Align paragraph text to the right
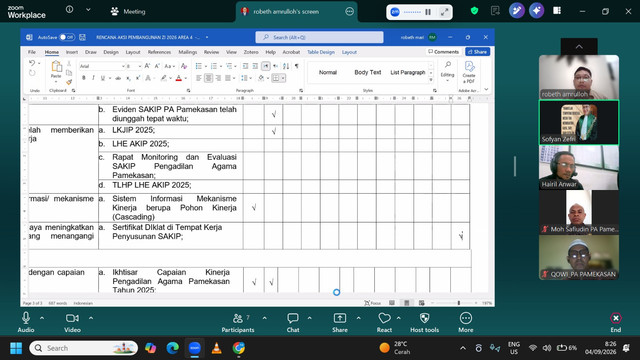The width and height of the screenshot is (640, 360). coord(218,78)
